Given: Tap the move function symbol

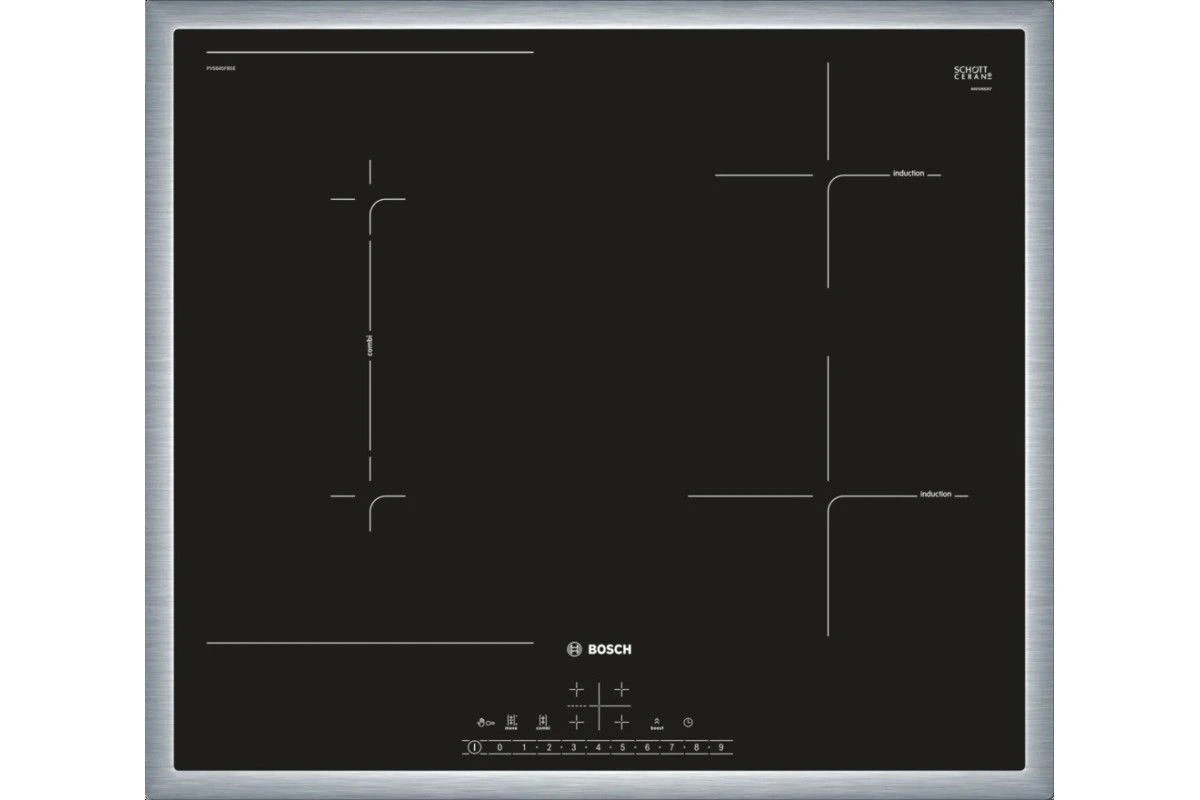Looking at the screenshot, I should [511, 722].
